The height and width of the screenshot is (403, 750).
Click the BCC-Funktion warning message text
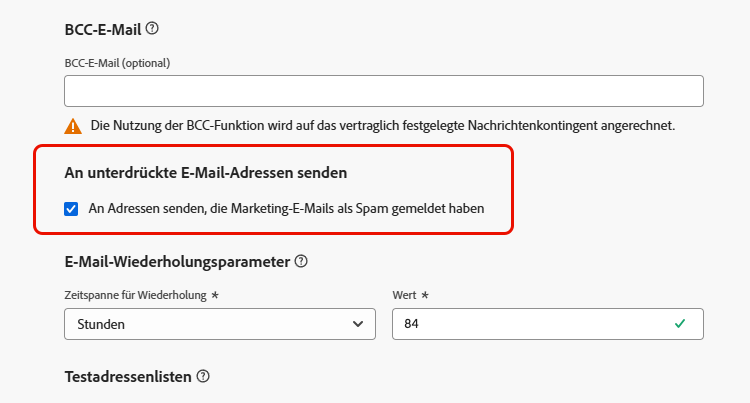pyautogui.click(x=383, y=126)
